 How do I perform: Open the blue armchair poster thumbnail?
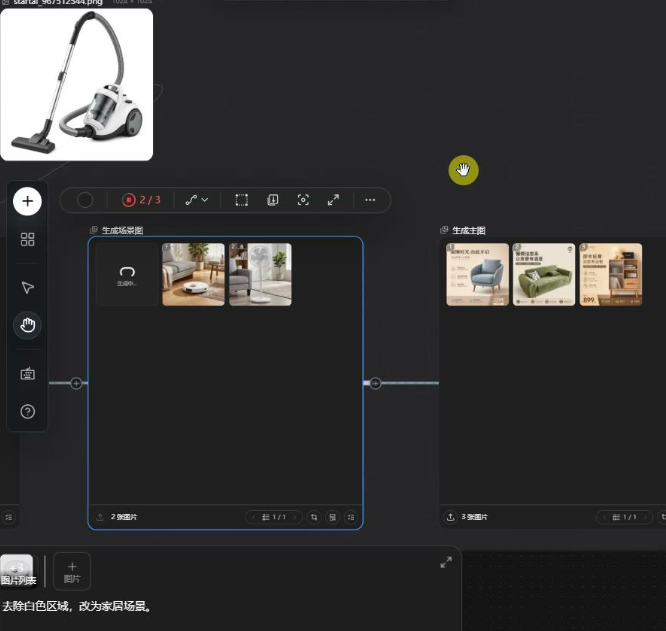(477, 274)
